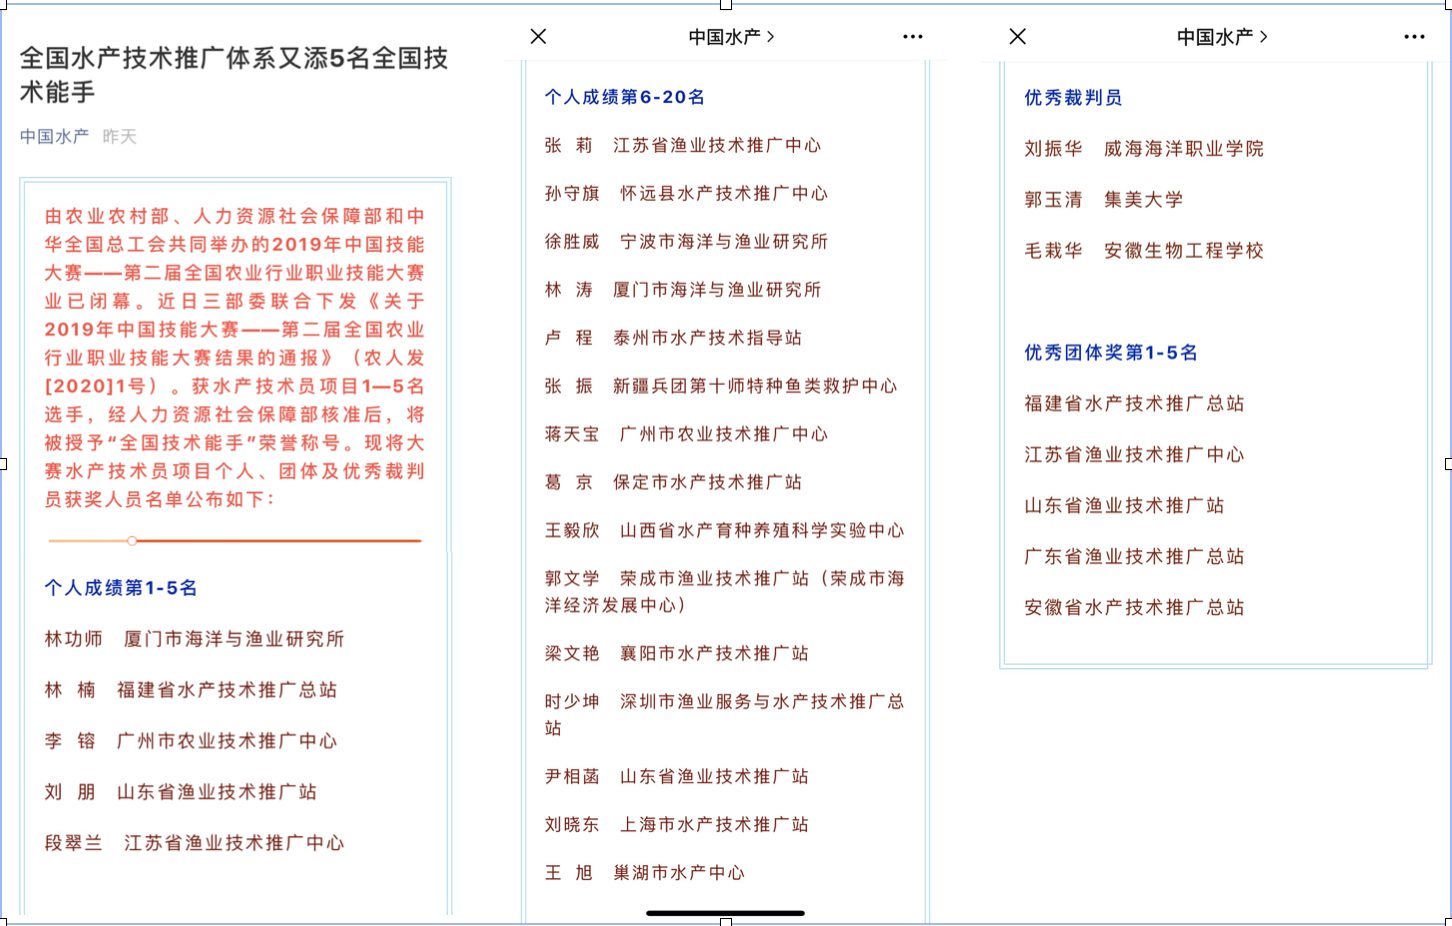The image size is (1452, 926).
Task: Select team row 福建省水产技术推广总站
Action: (1134, 404)
